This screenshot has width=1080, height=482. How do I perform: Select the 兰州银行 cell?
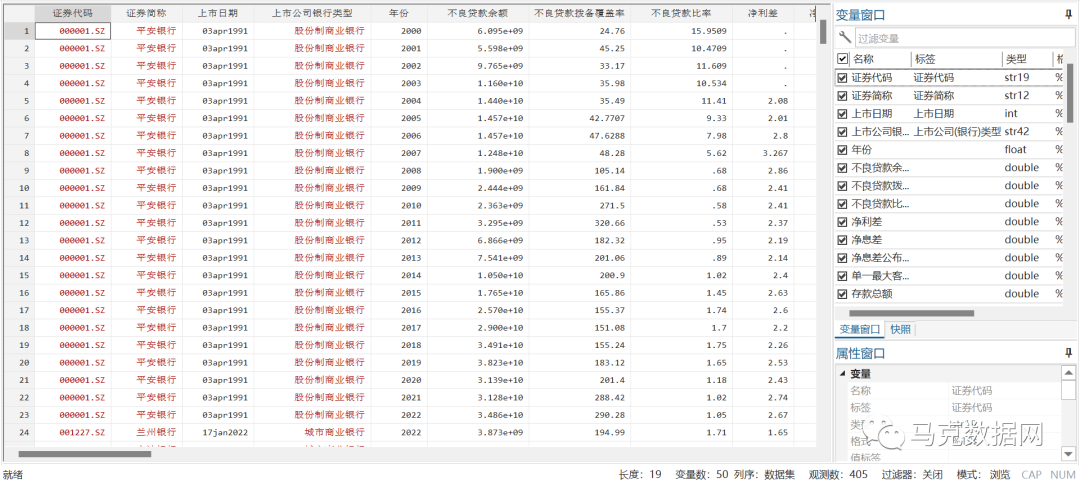tap(146, 432)
